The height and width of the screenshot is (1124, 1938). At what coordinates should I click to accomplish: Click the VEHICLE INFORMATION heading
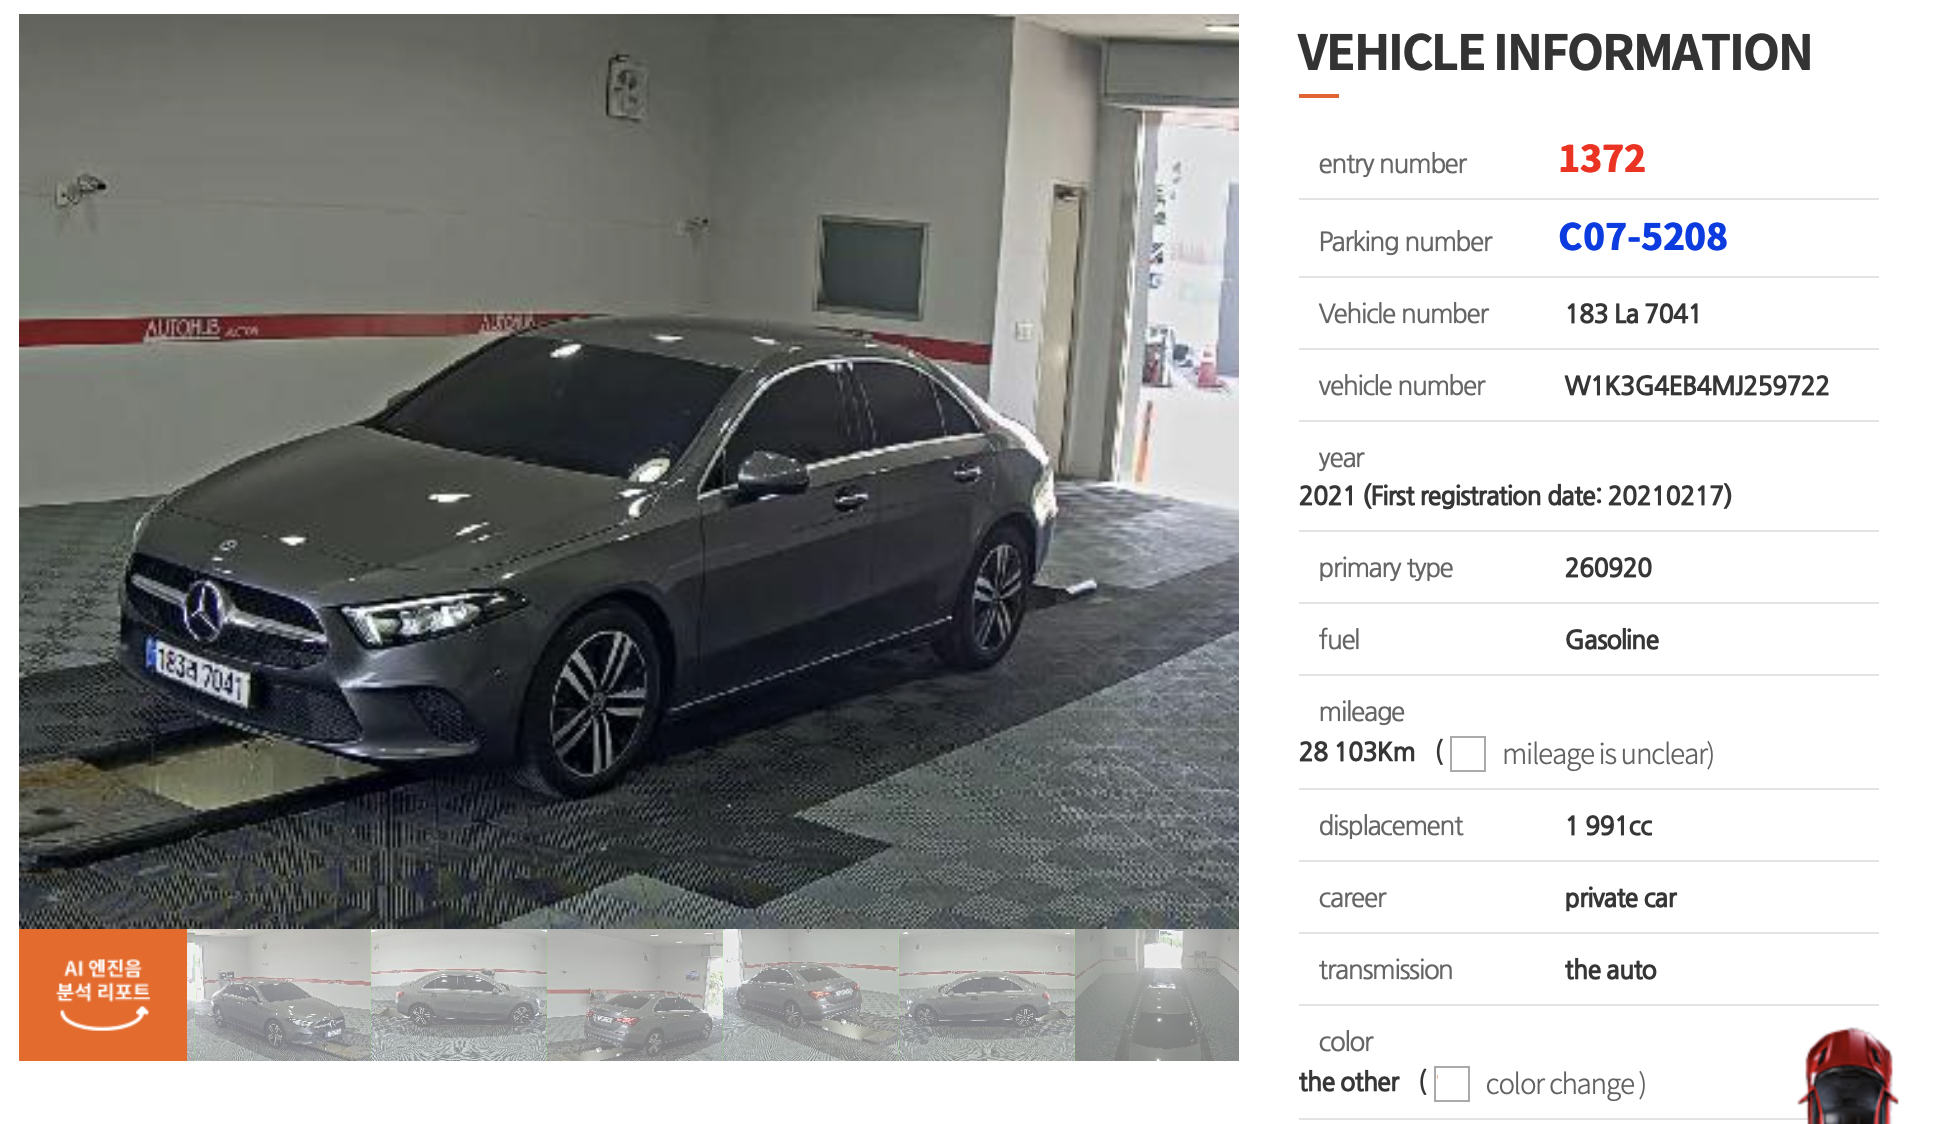coord(1555,53)
